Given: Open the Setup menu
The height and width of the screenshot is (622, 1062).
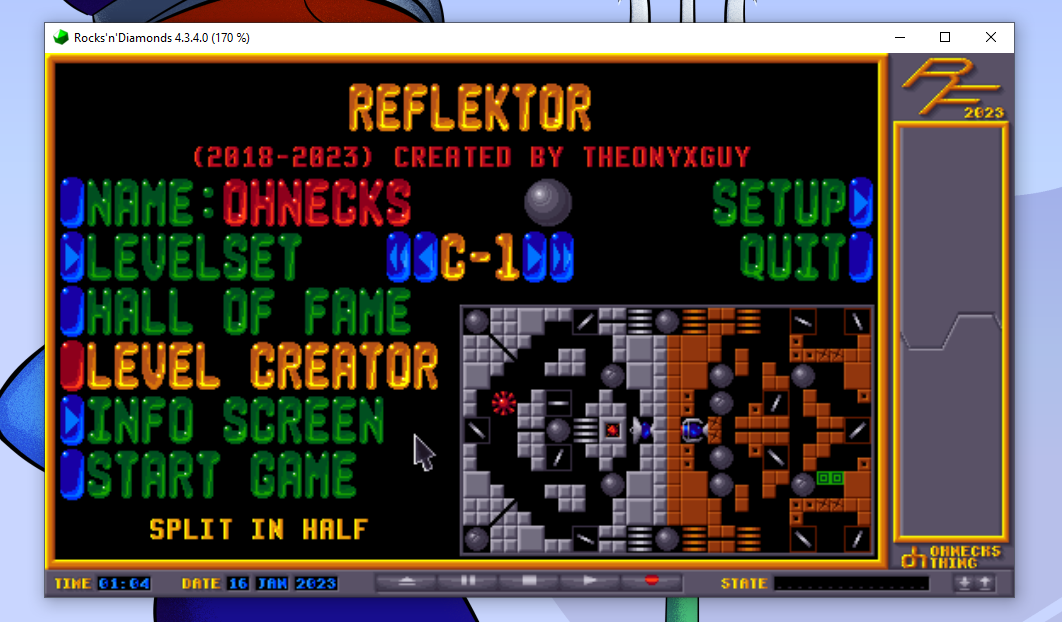Looking at the screenshot, I should (780, 203).
